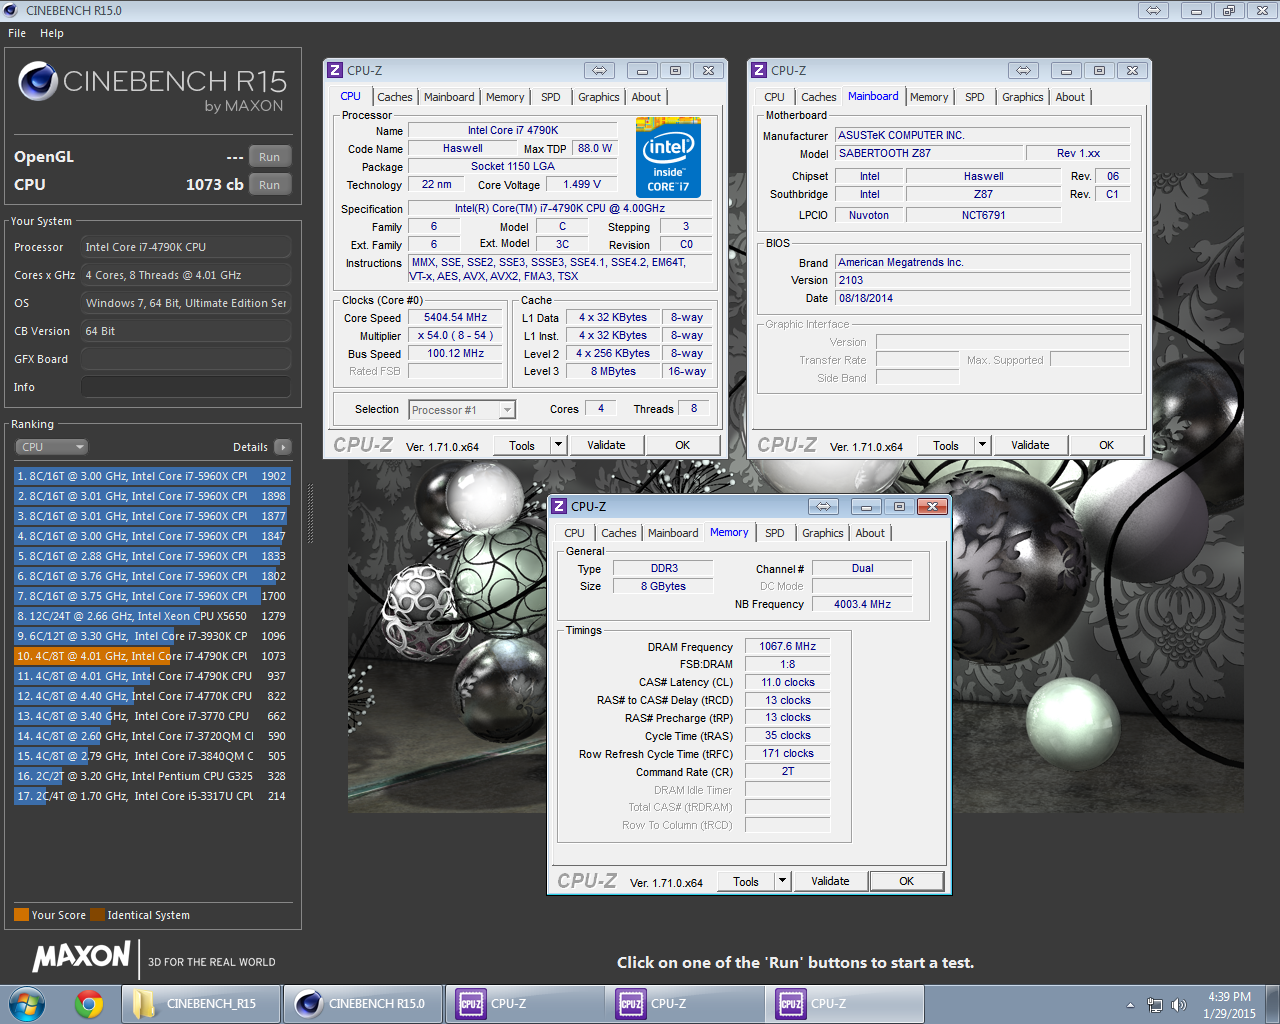Image resolution: width=1280 pixels, height=1024 pixels.
Task: Select ranking row 1 i7-5960X 1902
Action: tap(152, 476)
